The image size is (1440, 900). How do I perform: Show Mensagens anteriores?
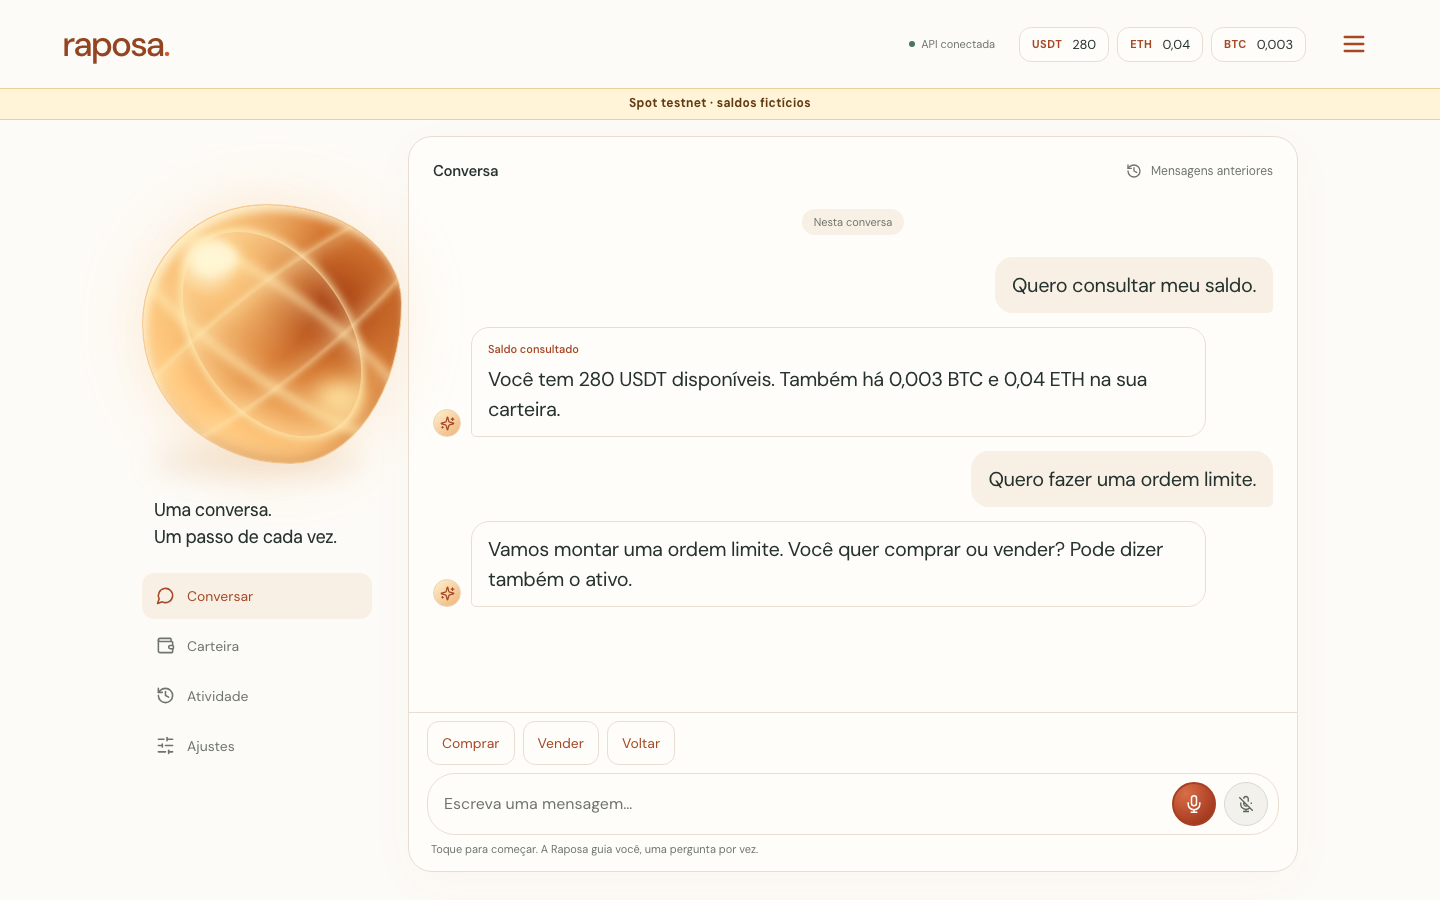(x=1200, y=171)
